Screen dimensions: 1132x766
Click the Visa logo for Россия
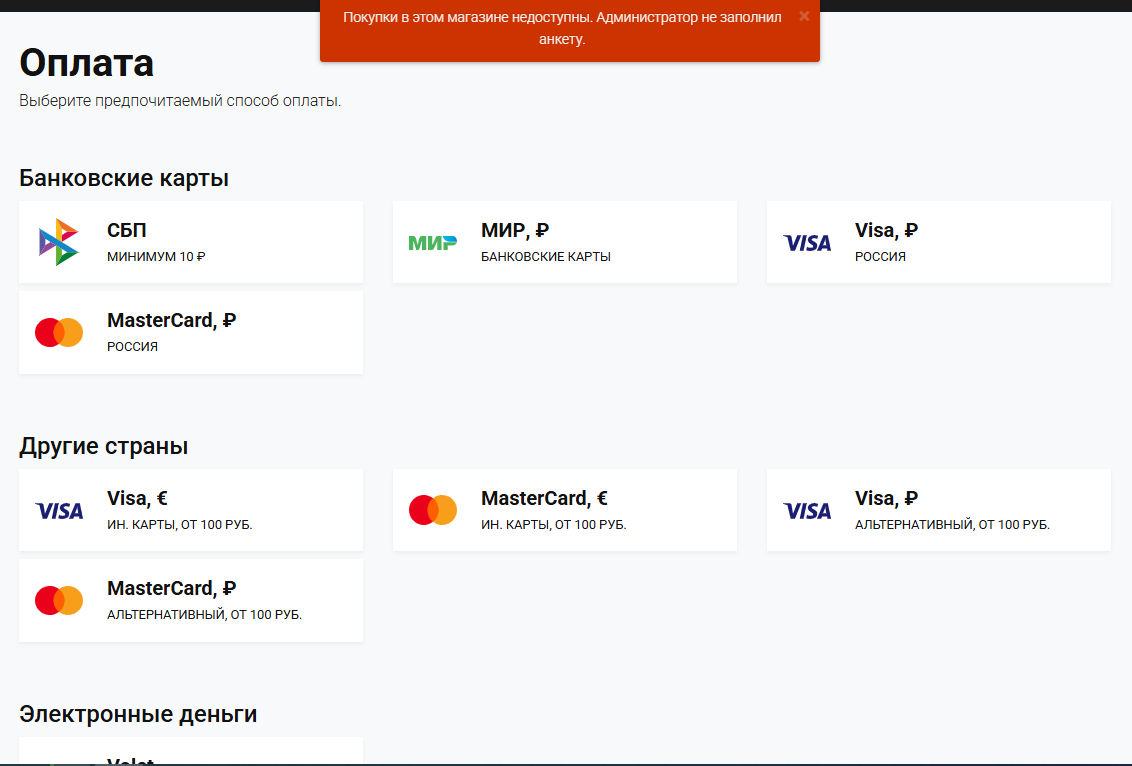tap(807, 242)
